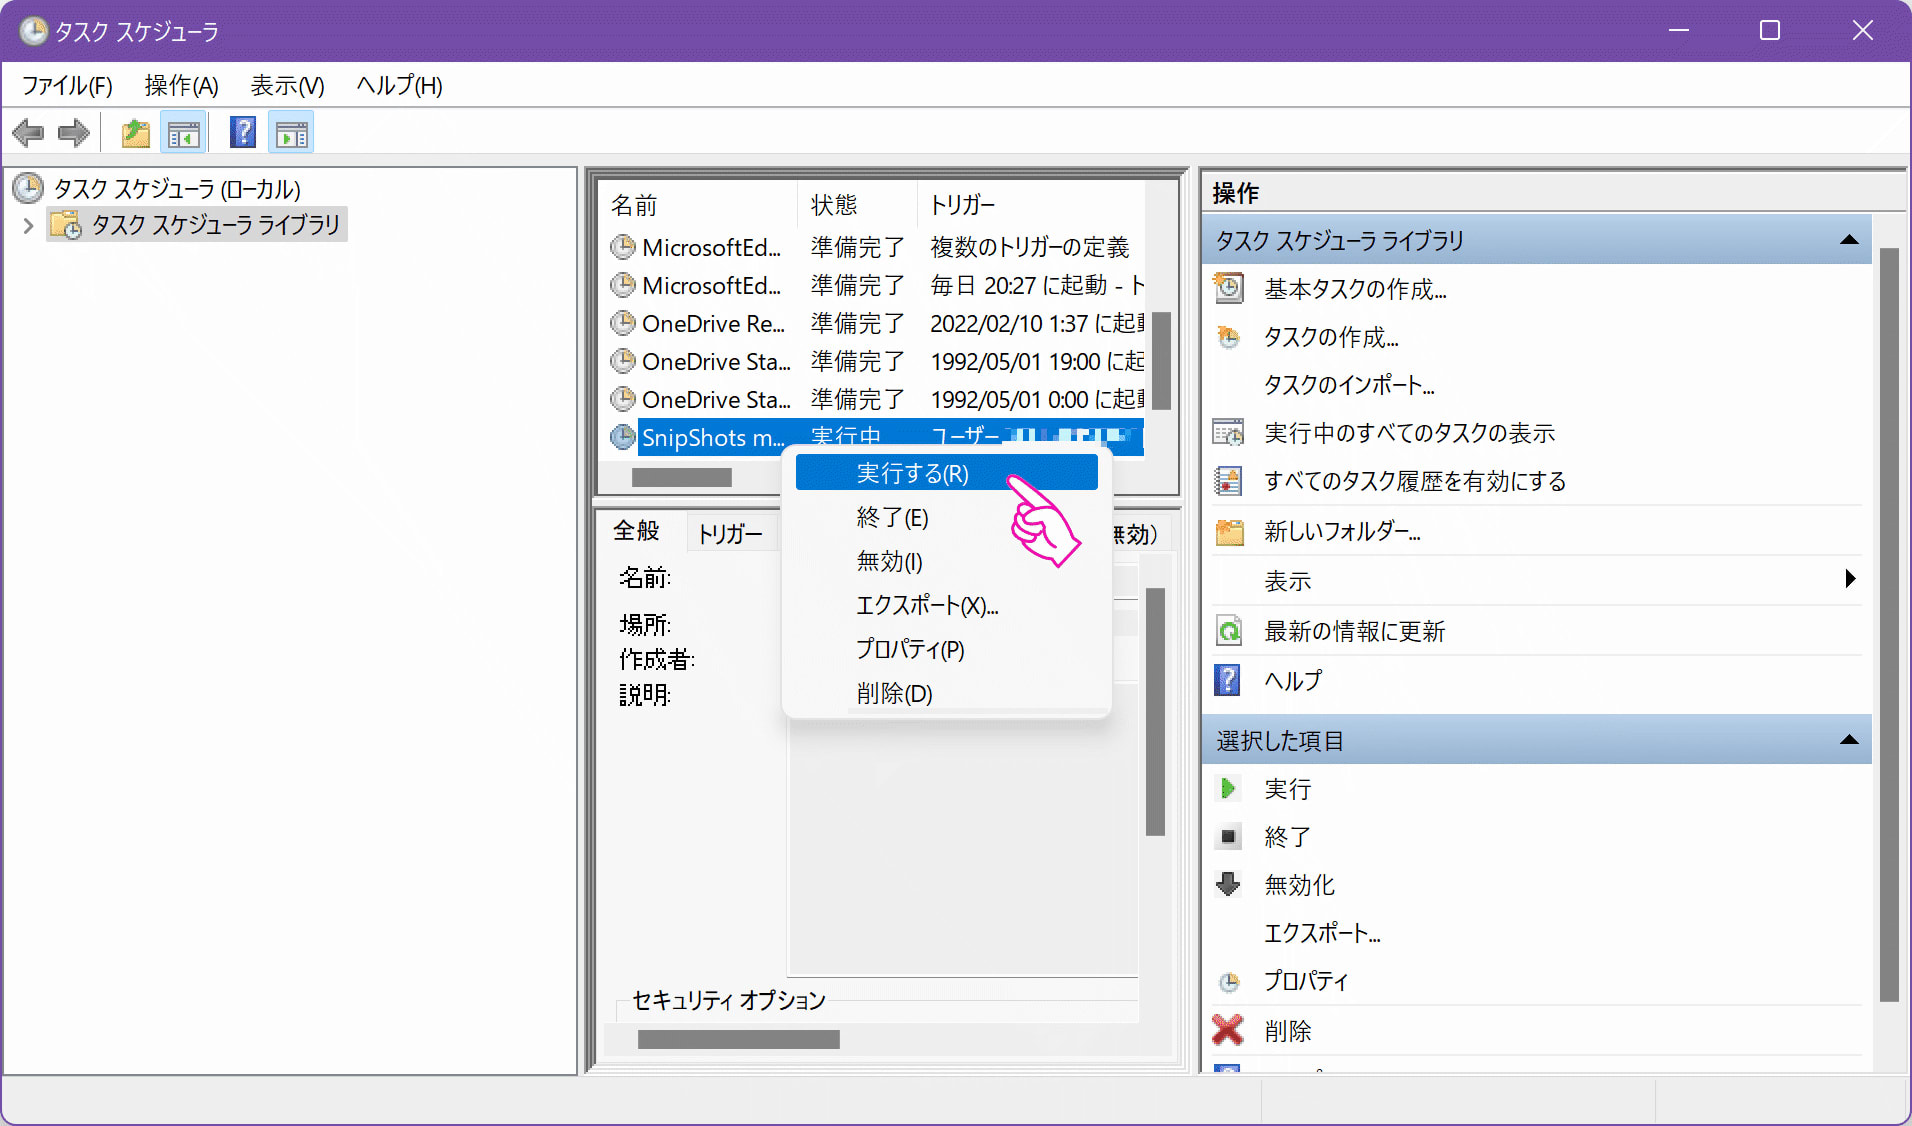Viewport: 1912px width, 1126px height.
Task: Click the Up one level folder icon
Action: [135, 133]
